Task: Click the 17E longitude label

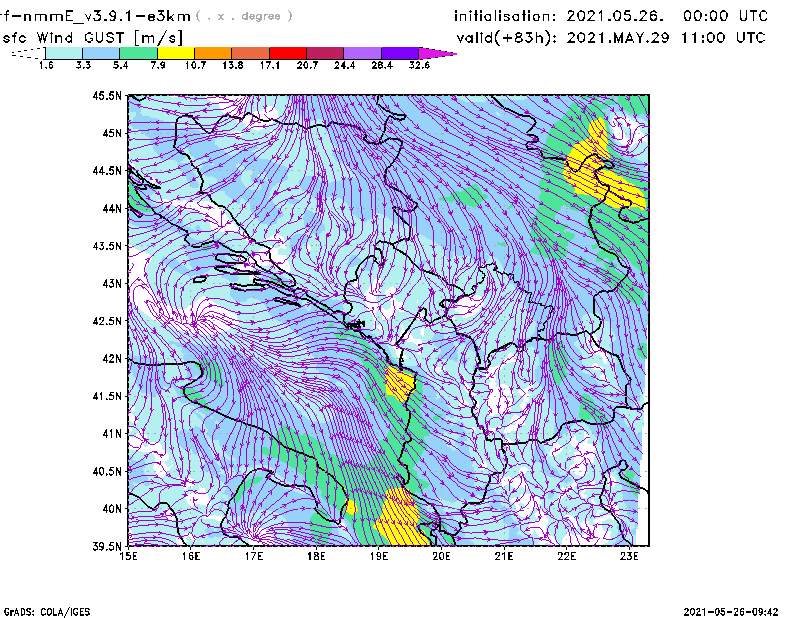Action: coord(254,556)
